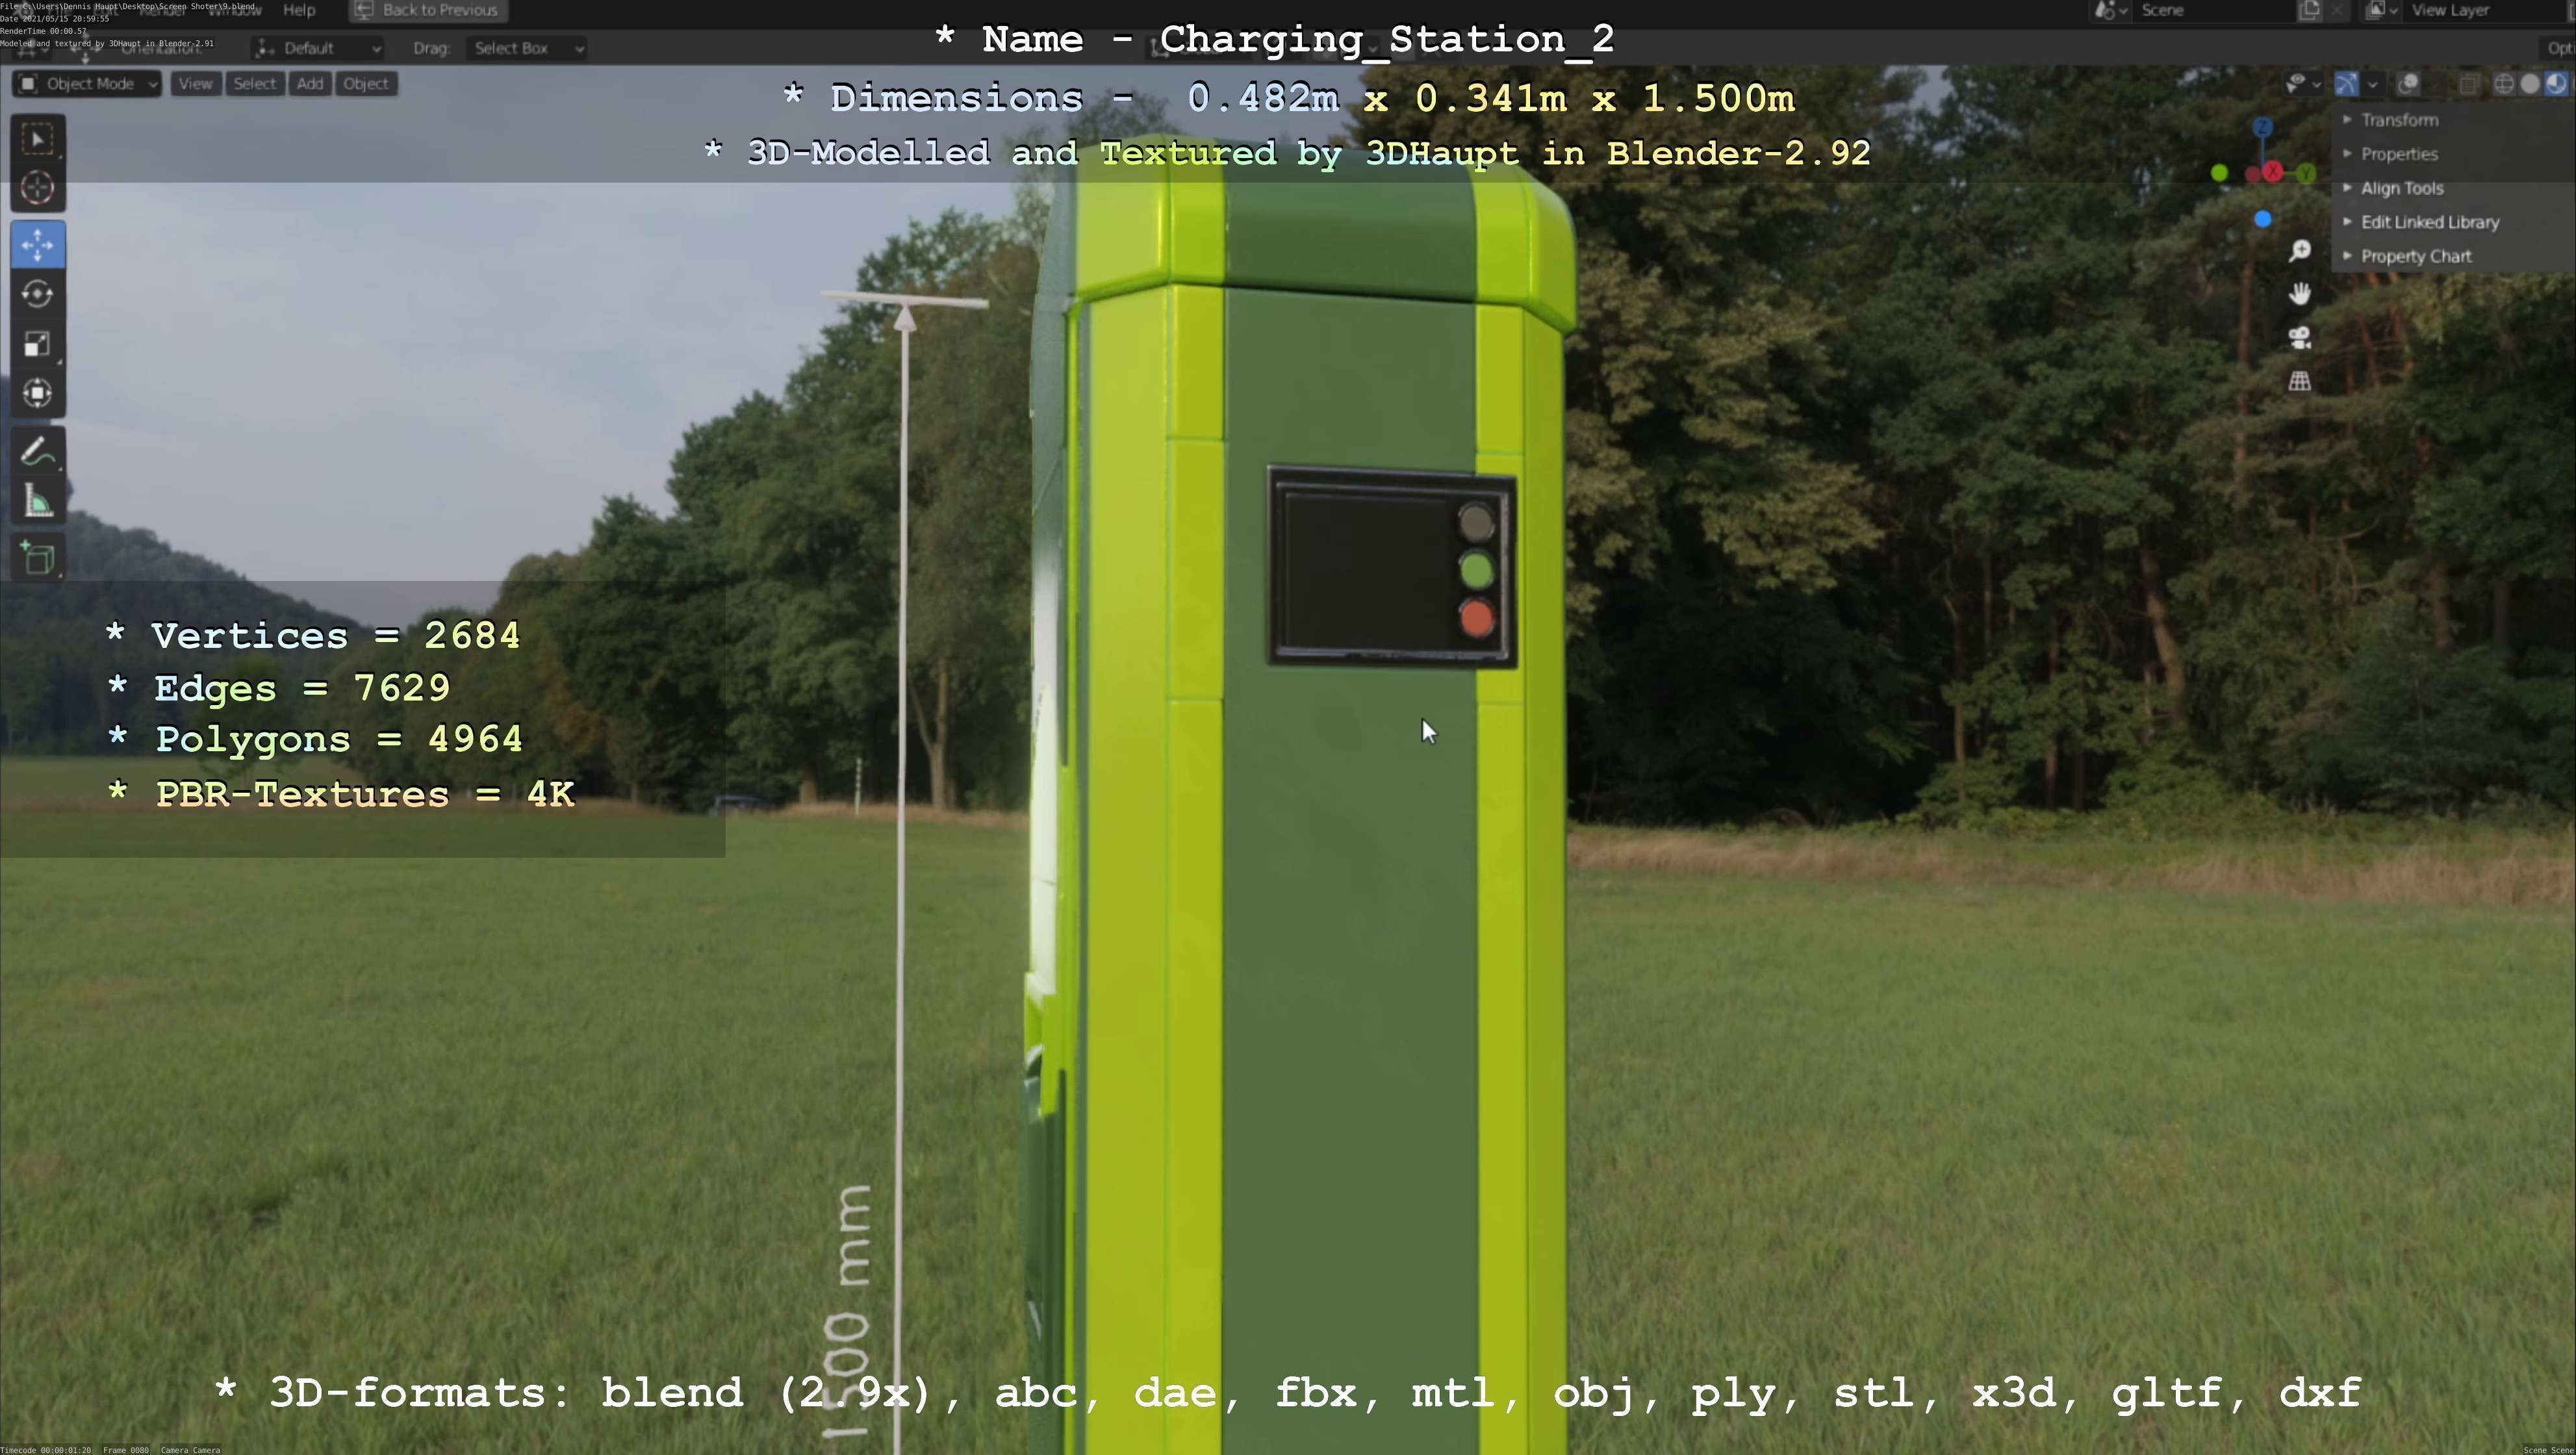Image resolution: width=2576 pixels, height=1455 pixels.
Task: Click the Y axis on navigation gizmo
Action: [x=2306, y=174]
